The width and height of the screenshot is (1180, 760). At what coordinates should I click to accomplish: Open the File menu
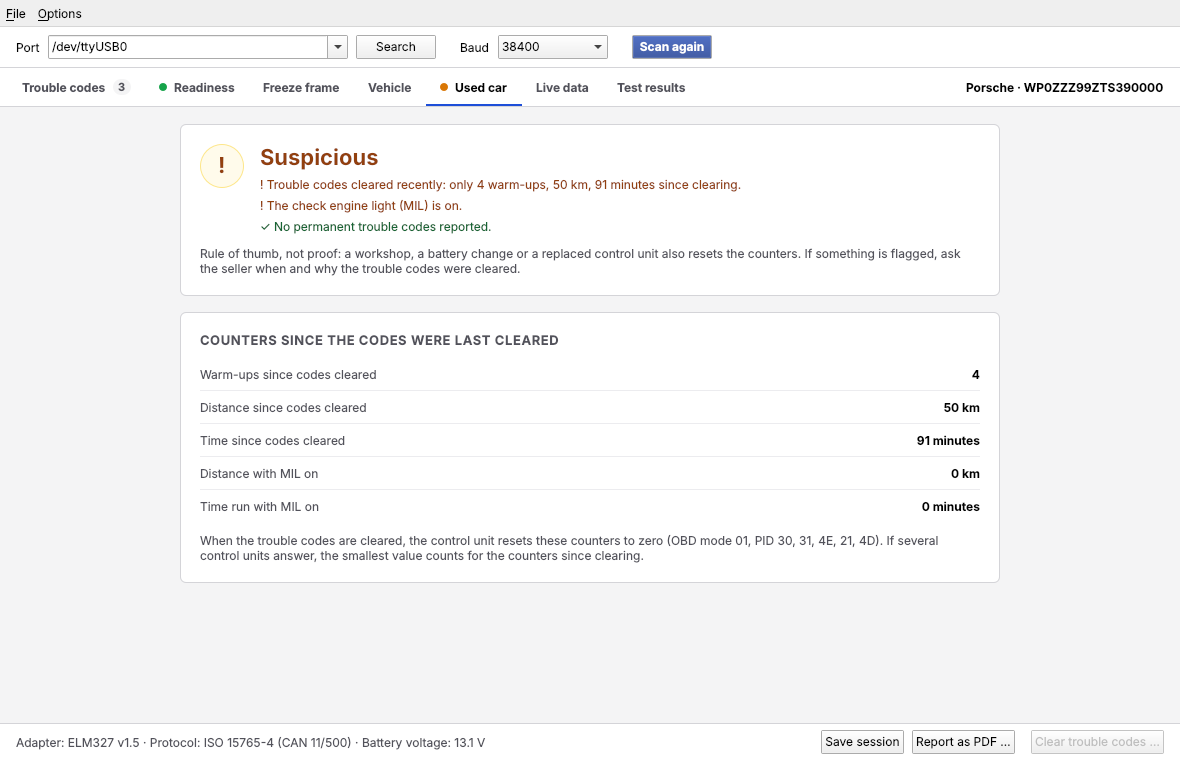coord(16,14)
